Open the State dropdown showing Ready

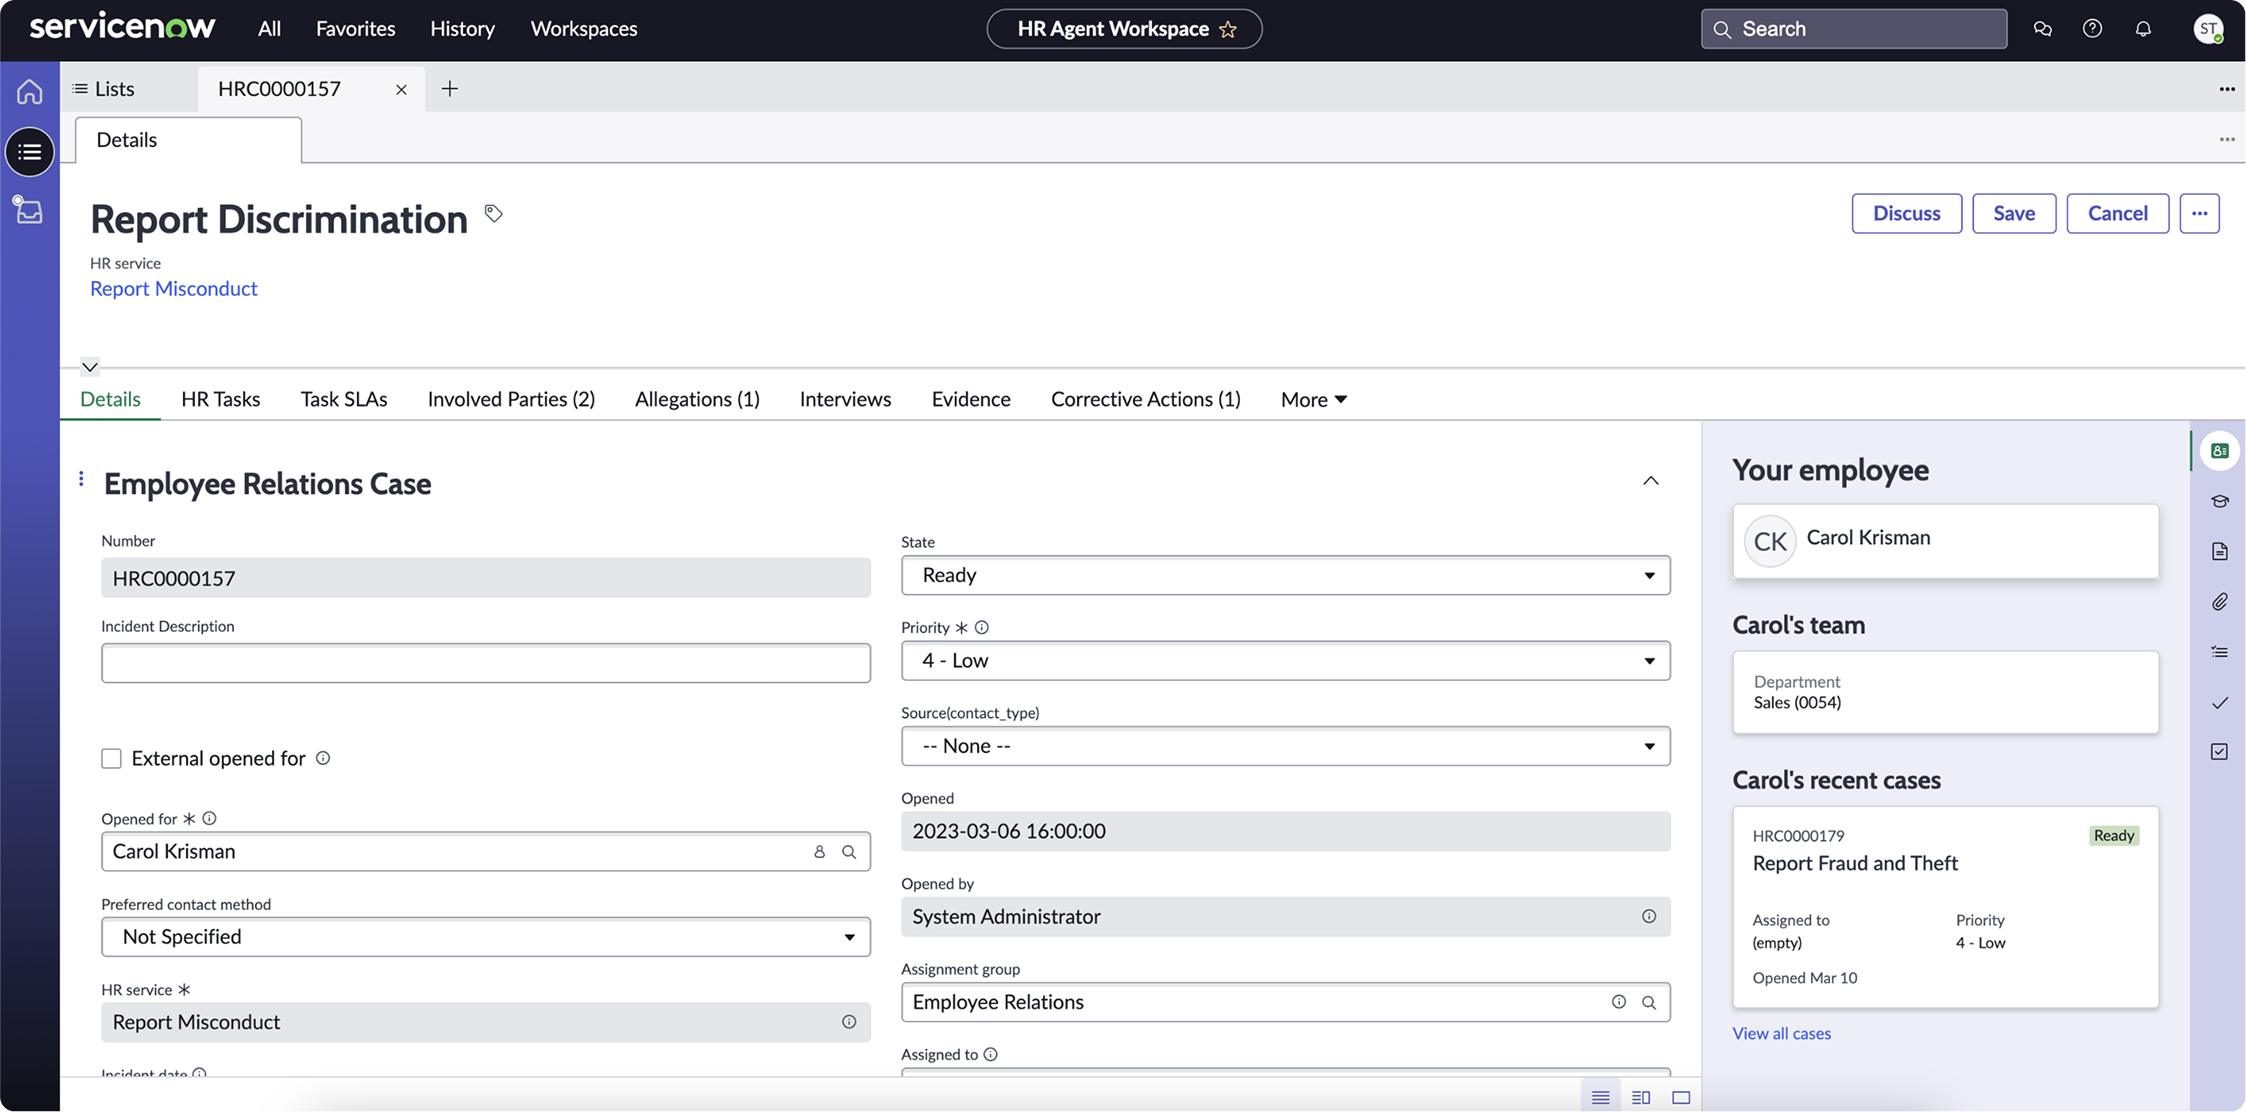coord(1285,575)
